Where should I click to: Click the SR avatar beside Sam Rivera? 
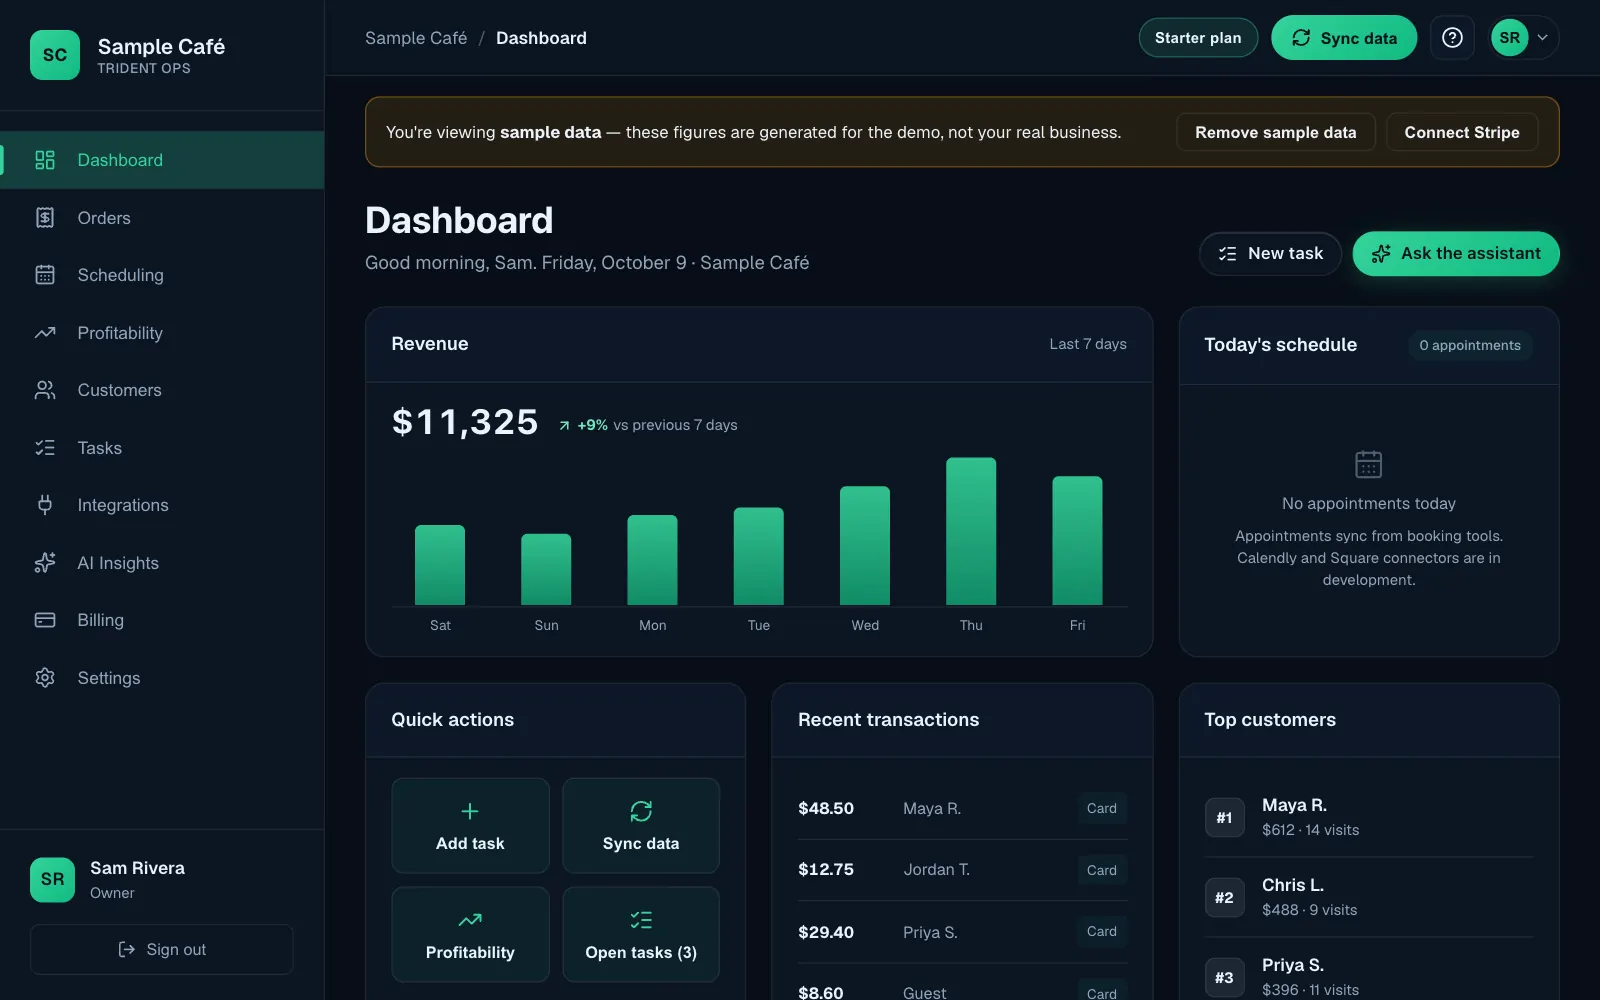click(52, 880)
